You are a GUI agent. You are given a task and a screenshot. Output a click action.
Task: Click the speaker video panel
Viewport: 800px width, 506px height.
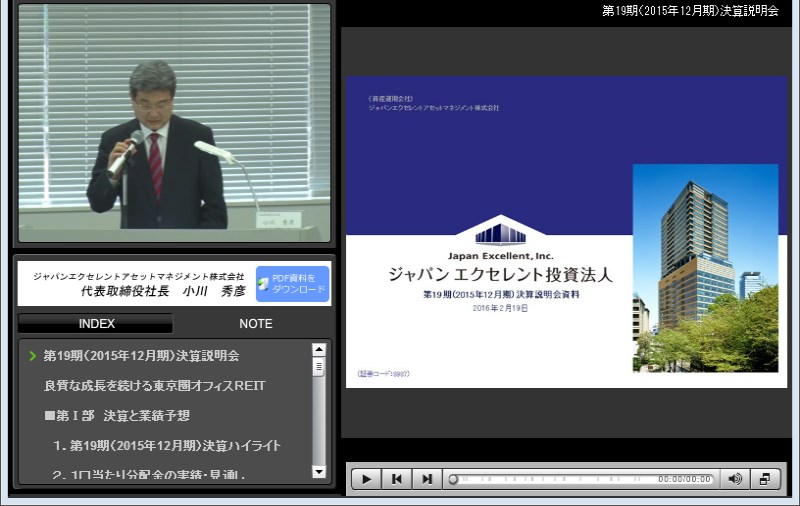[174, 123]
